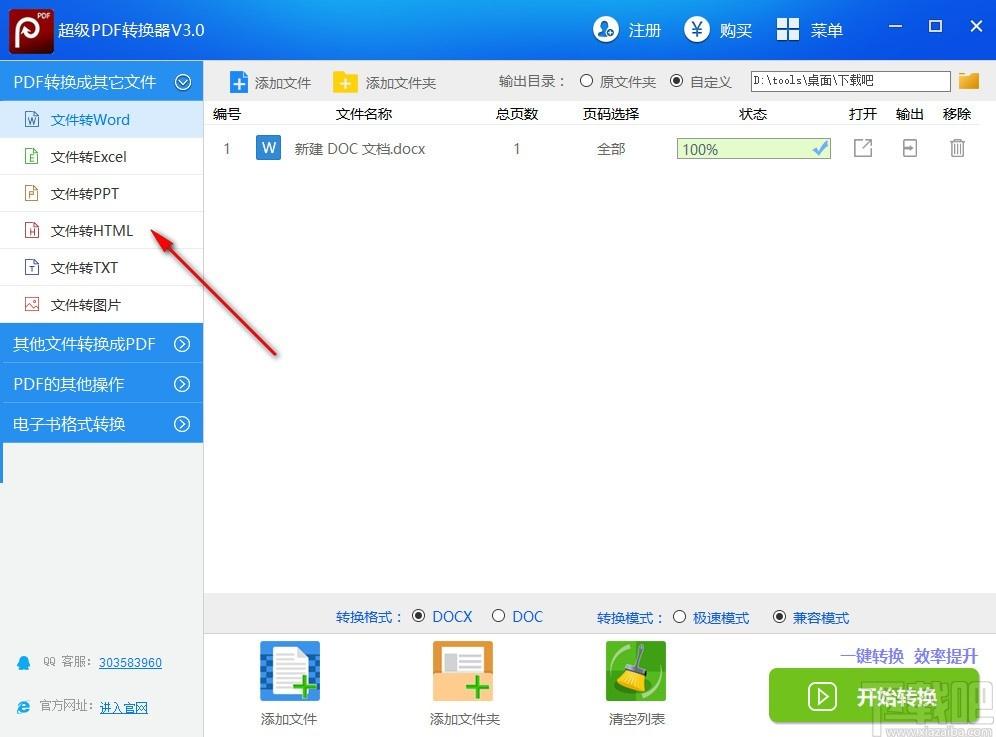Open the 菜单 menu grid

tap(810, 30)
